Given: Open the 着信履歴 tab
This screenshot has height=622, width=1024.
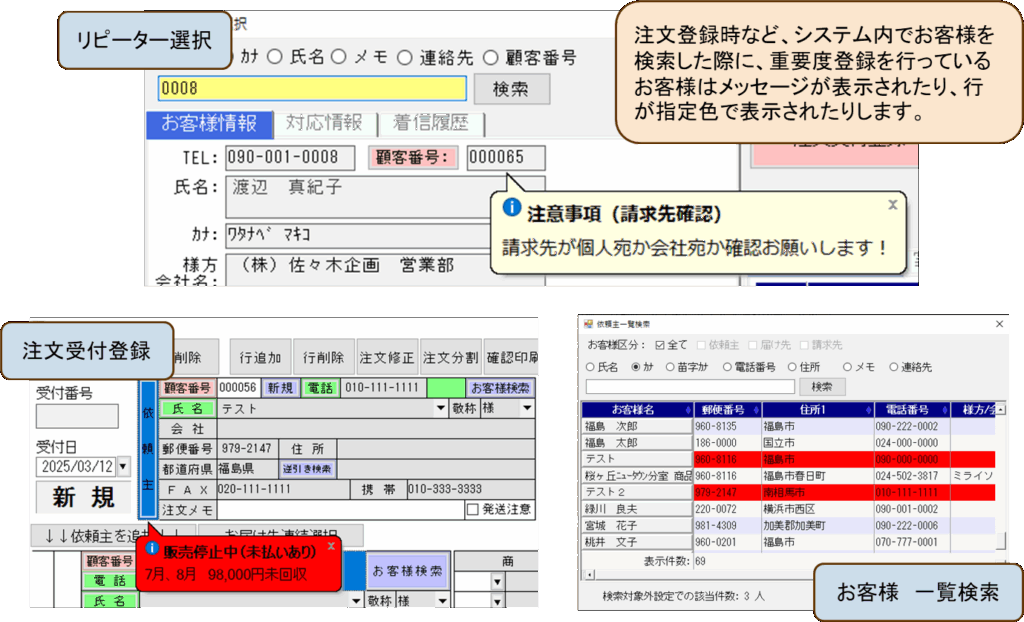Looking at the screenshot, I should [x=430, y=123].
